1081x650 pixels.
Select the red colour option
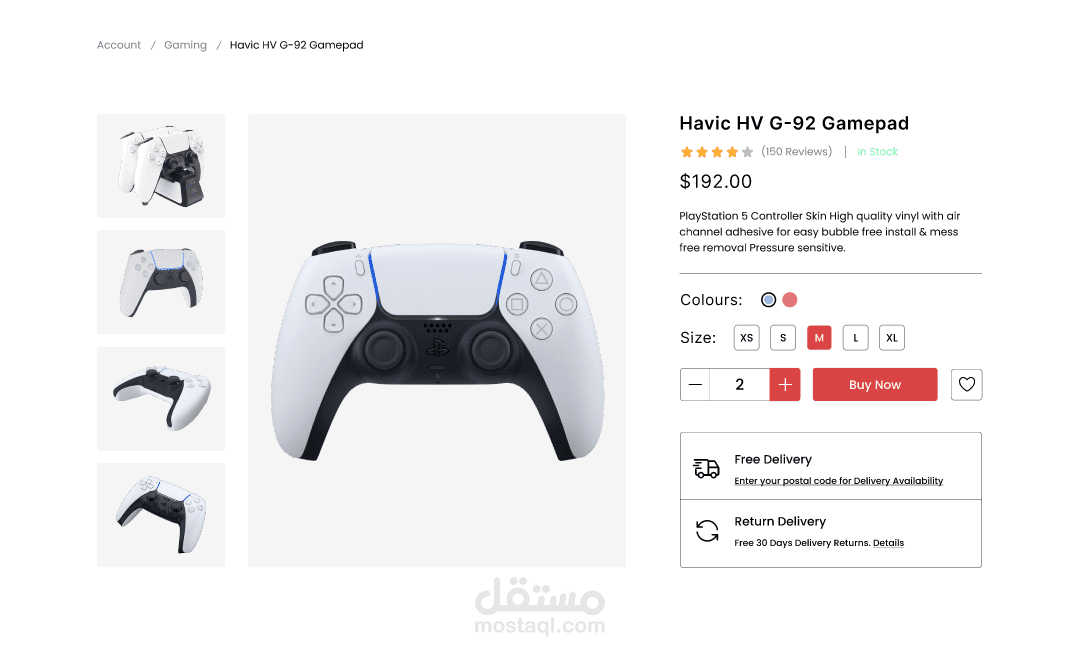click(x=790, y=300)
